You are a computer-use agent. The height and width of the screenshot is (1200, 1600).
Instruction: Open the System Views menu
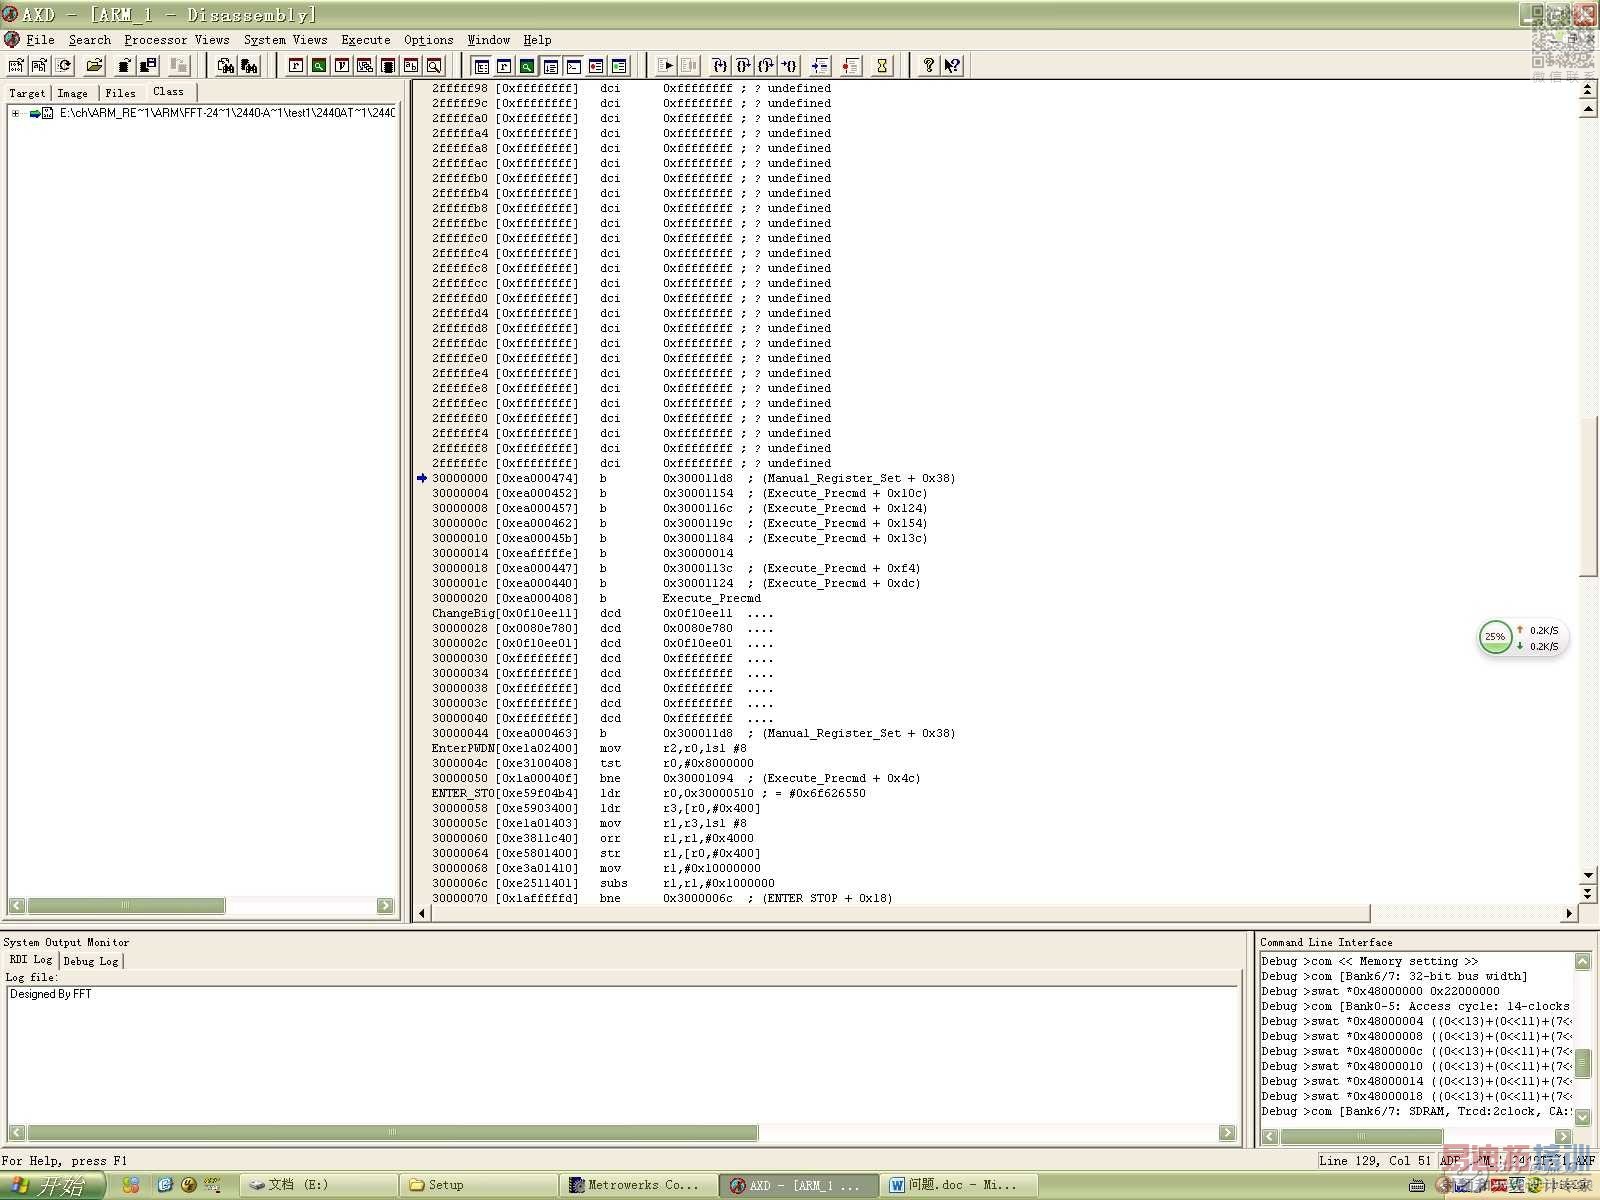(285, 40)
